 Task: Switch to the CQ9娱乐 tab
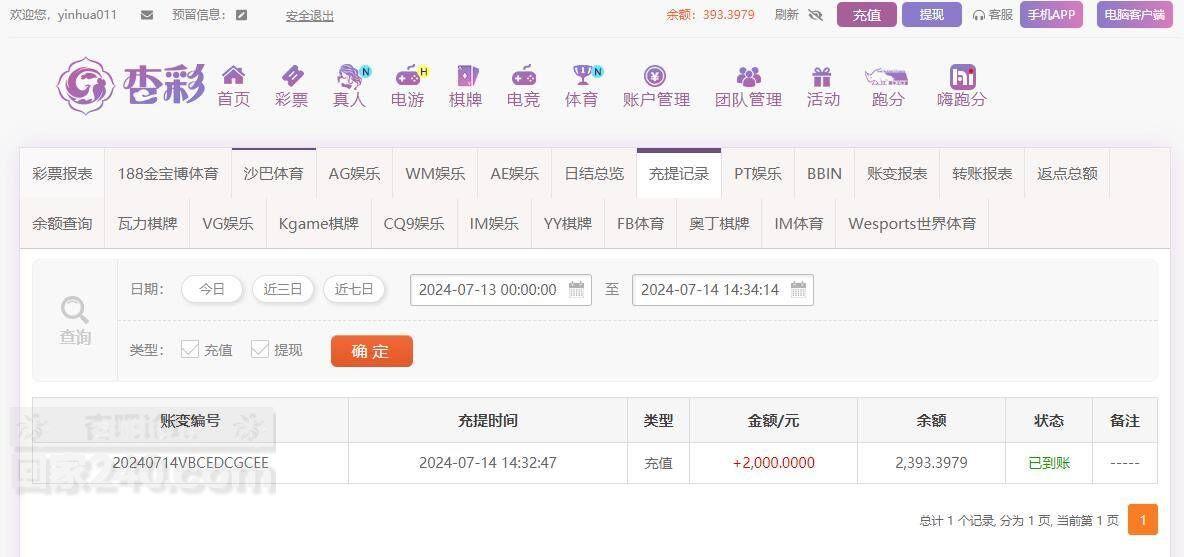coord(415,223)
